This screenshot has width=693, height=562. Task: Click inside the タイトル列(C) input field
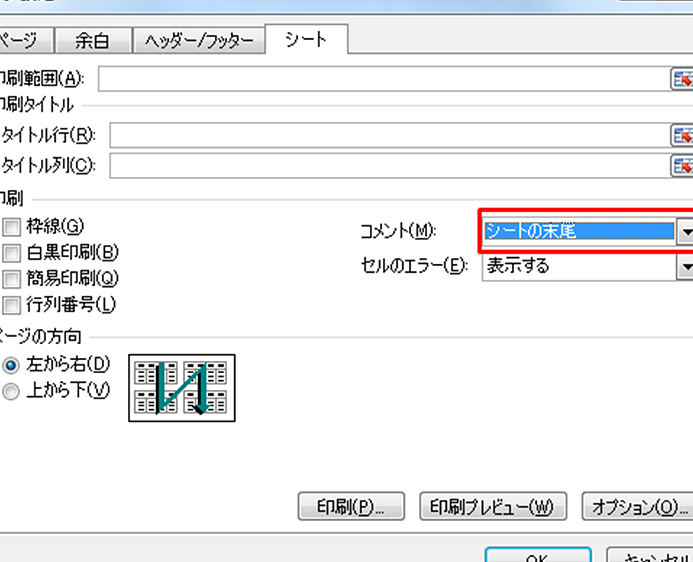click(x=390, y=166)
